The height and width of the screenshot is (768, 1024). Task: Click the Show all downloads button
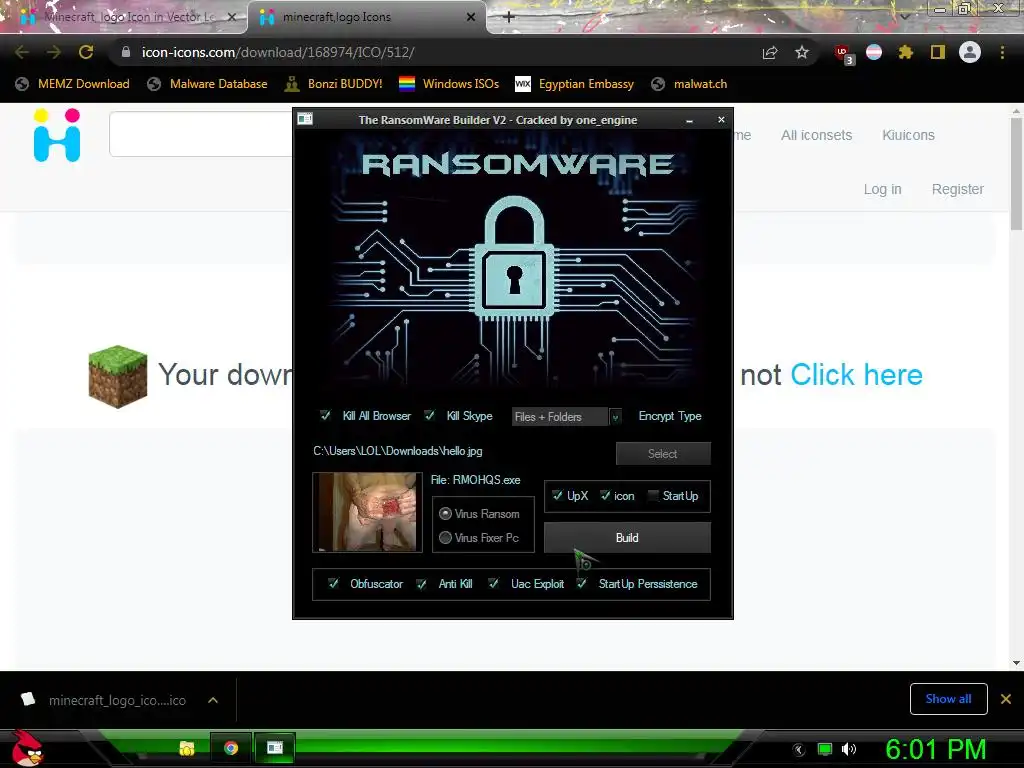pyautogui.click(x=948, y=699)
